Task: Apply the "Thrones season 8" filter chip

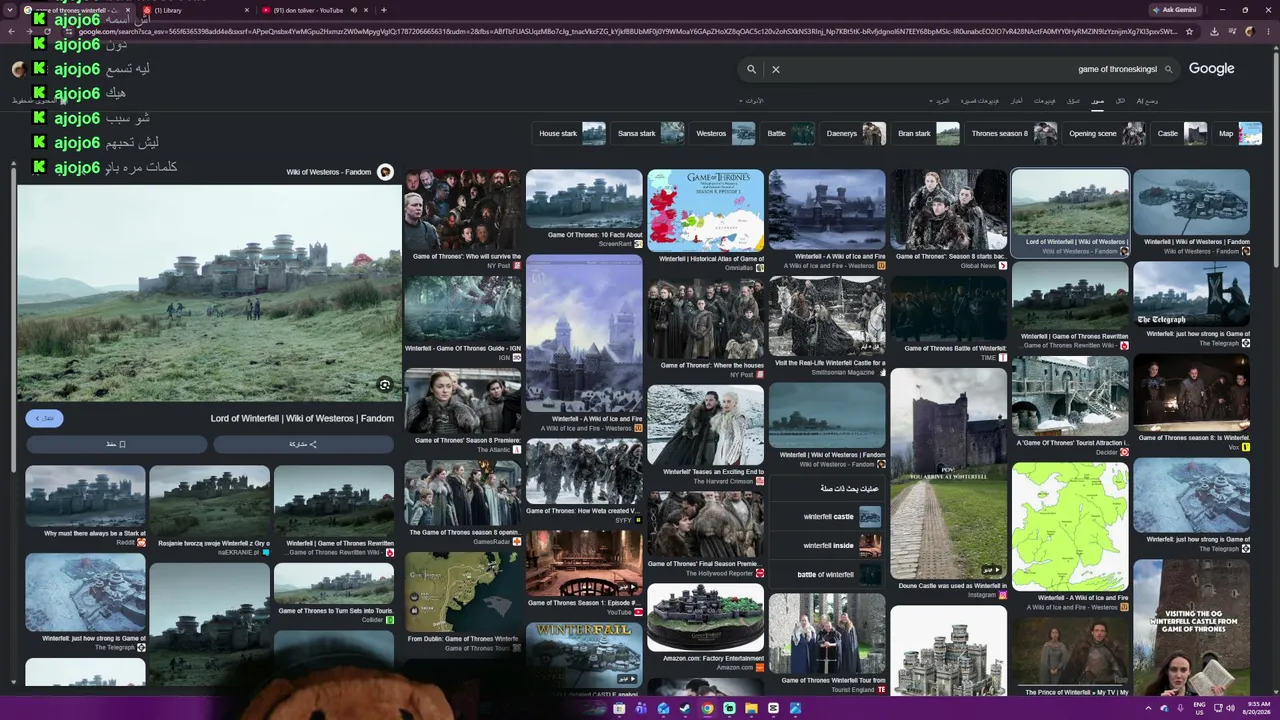Action: click(1012, 133)
